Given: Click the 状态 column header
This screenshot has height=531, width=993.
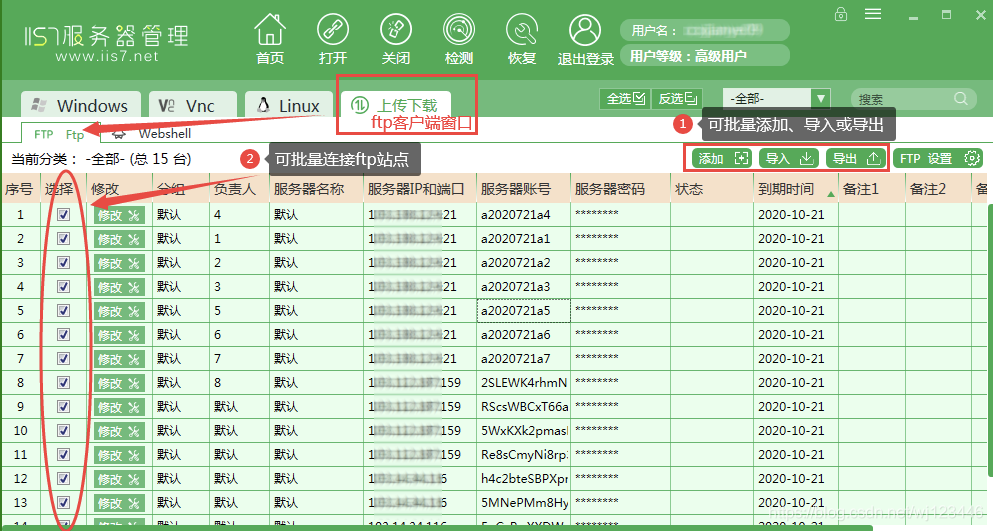Looking at the screenshot, I should [x=712, y=189].
